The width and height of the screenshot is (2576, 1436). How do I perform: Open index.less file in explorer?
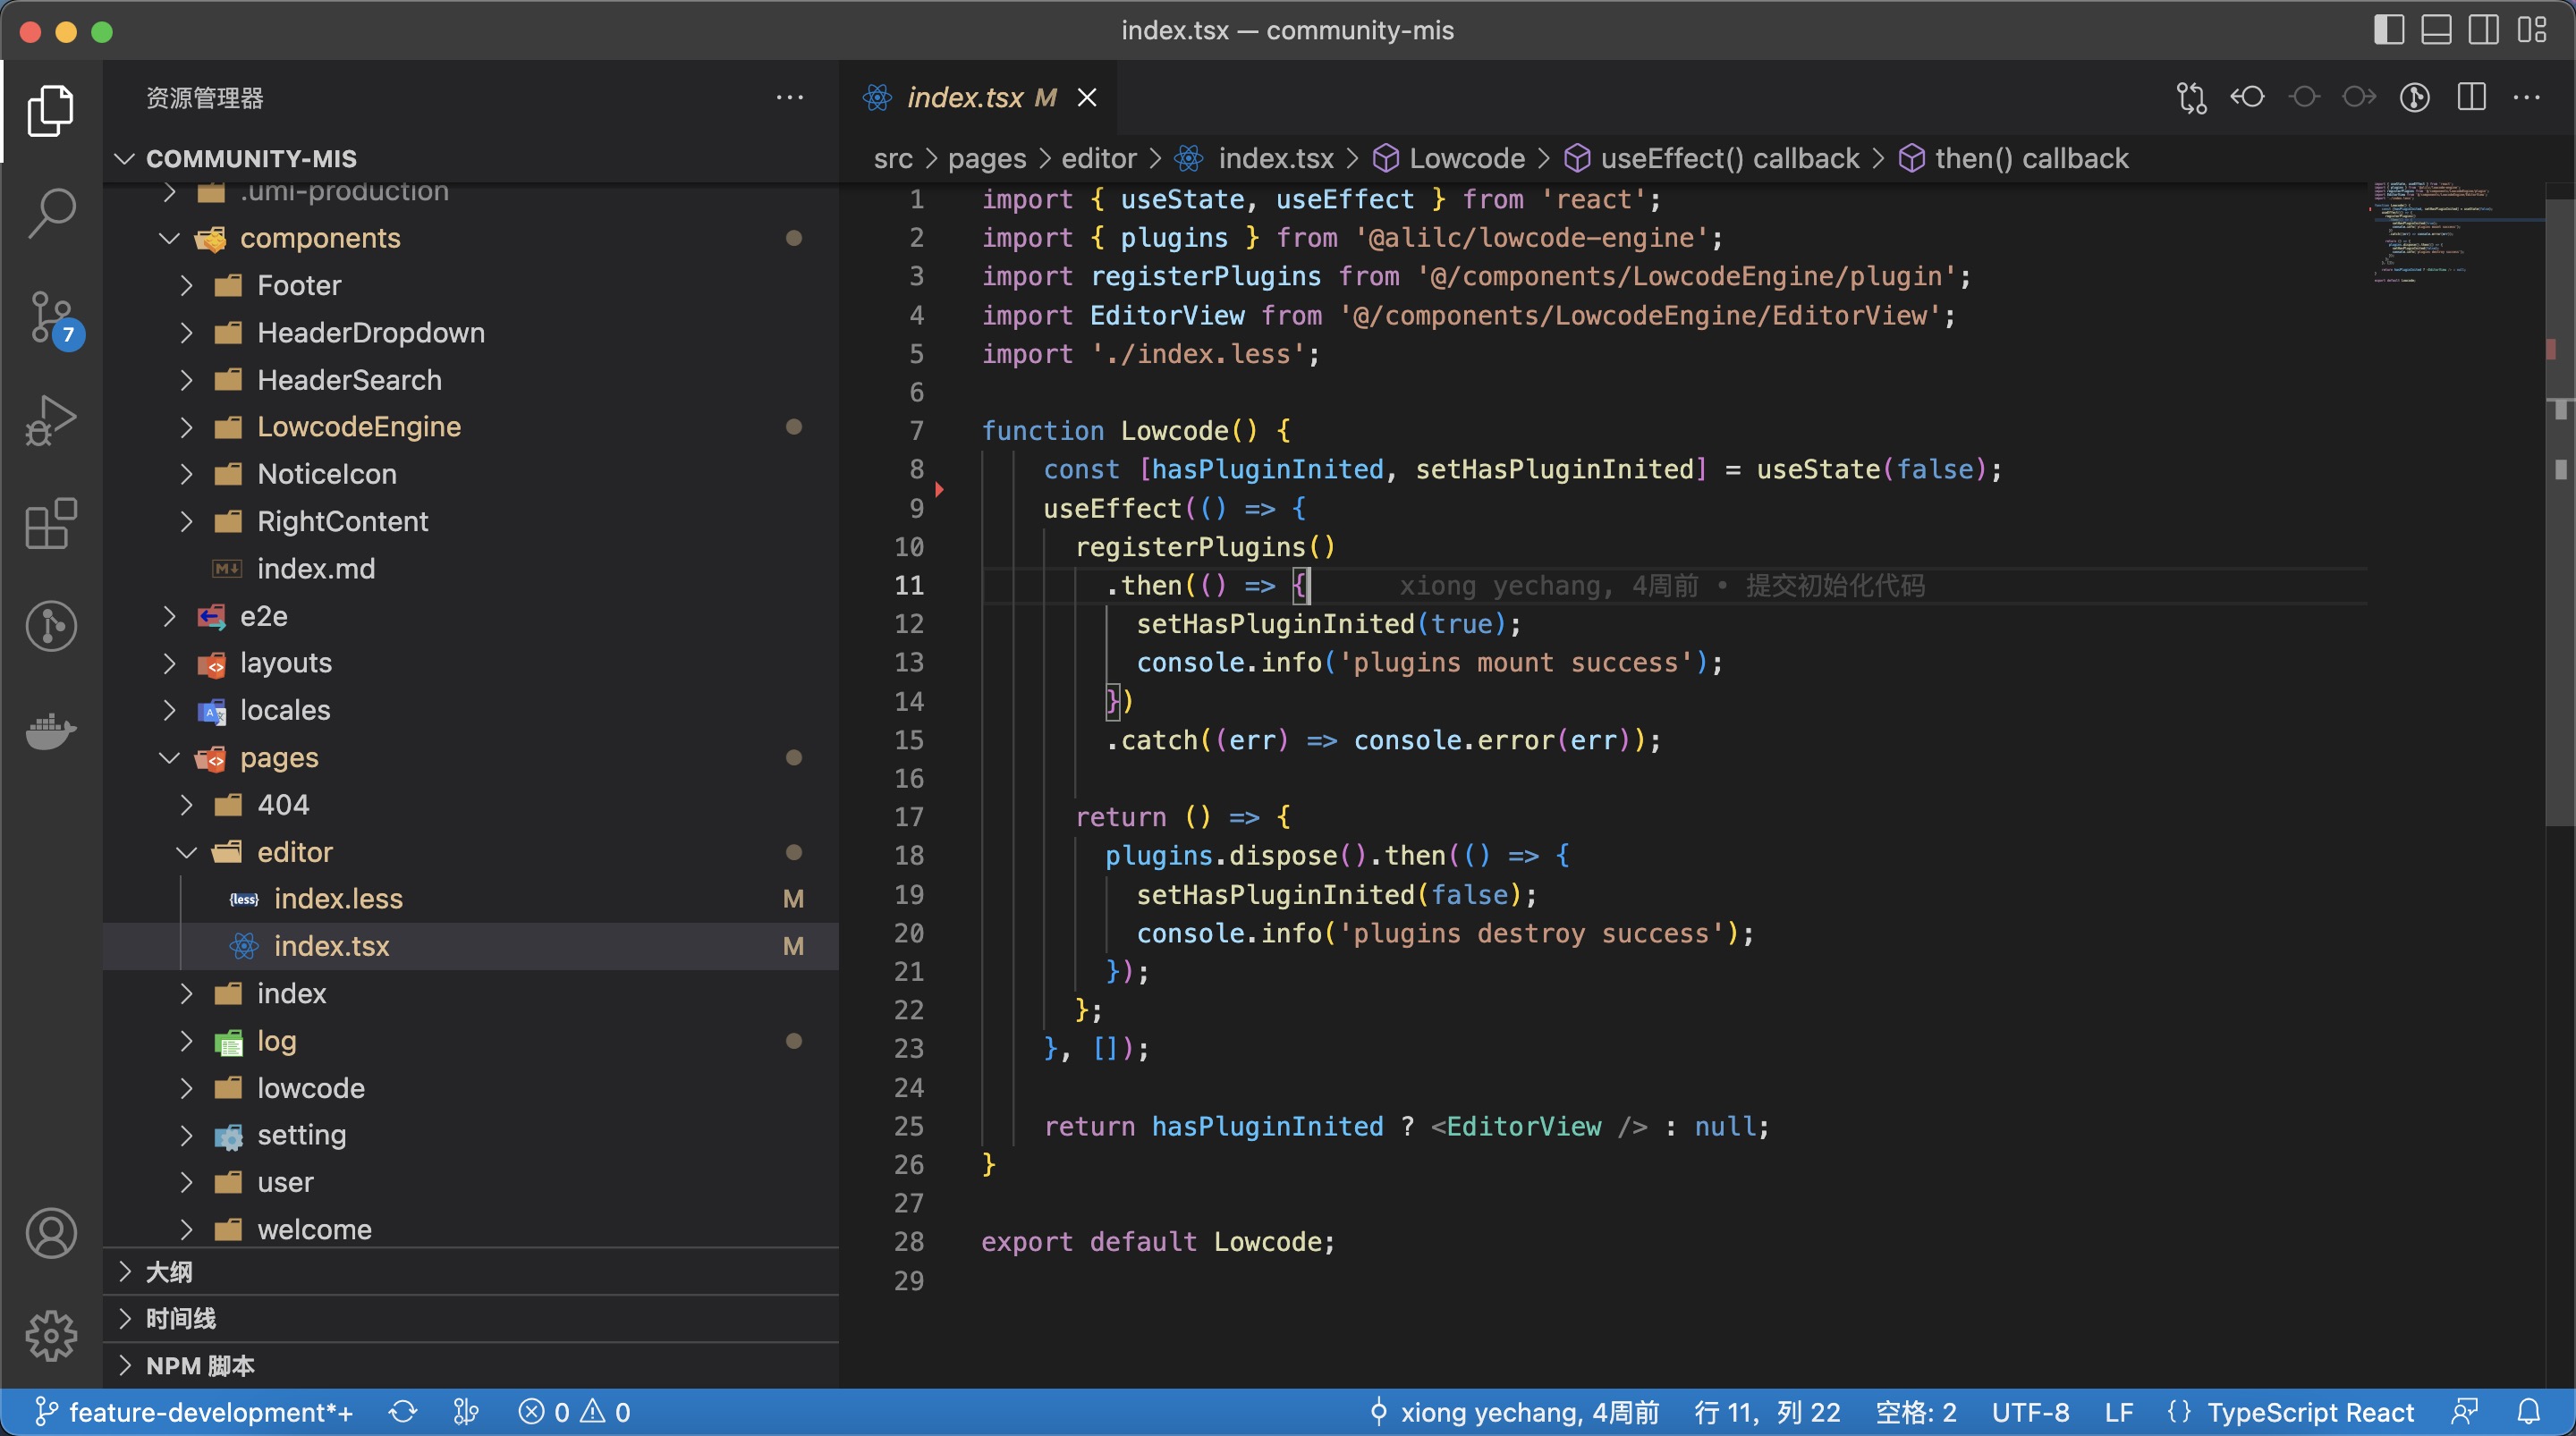pos(470,899)
